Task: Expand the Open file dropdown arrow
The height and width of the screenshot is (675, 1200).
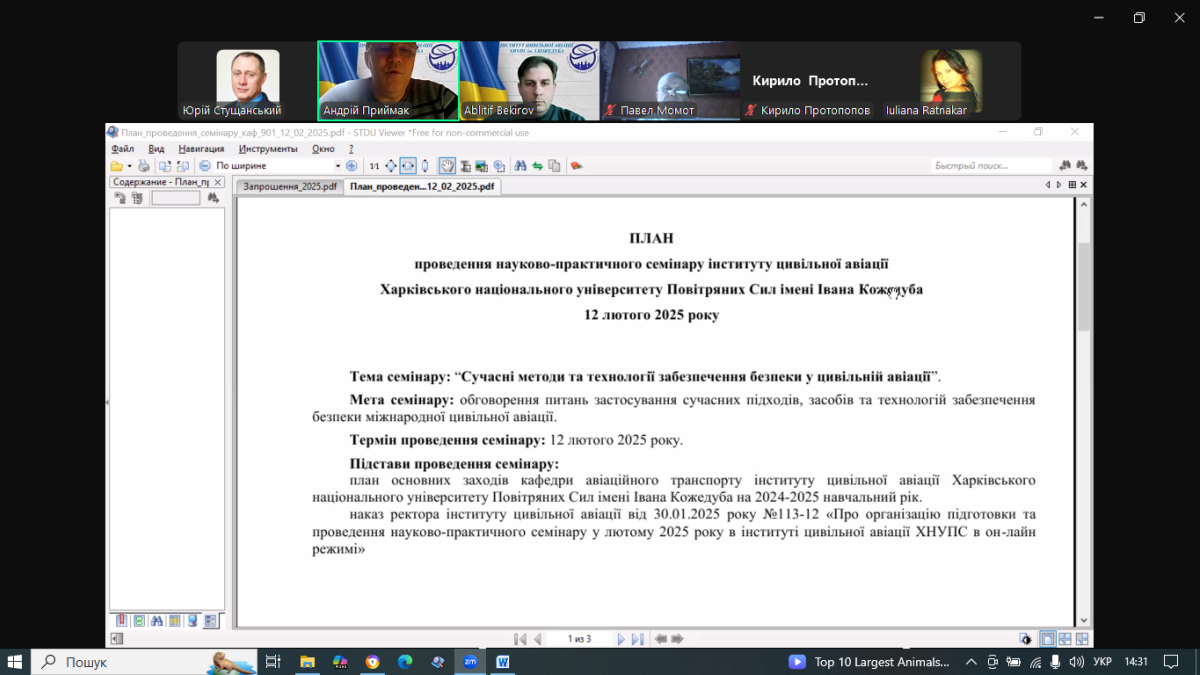Action: tap(129, 166)
